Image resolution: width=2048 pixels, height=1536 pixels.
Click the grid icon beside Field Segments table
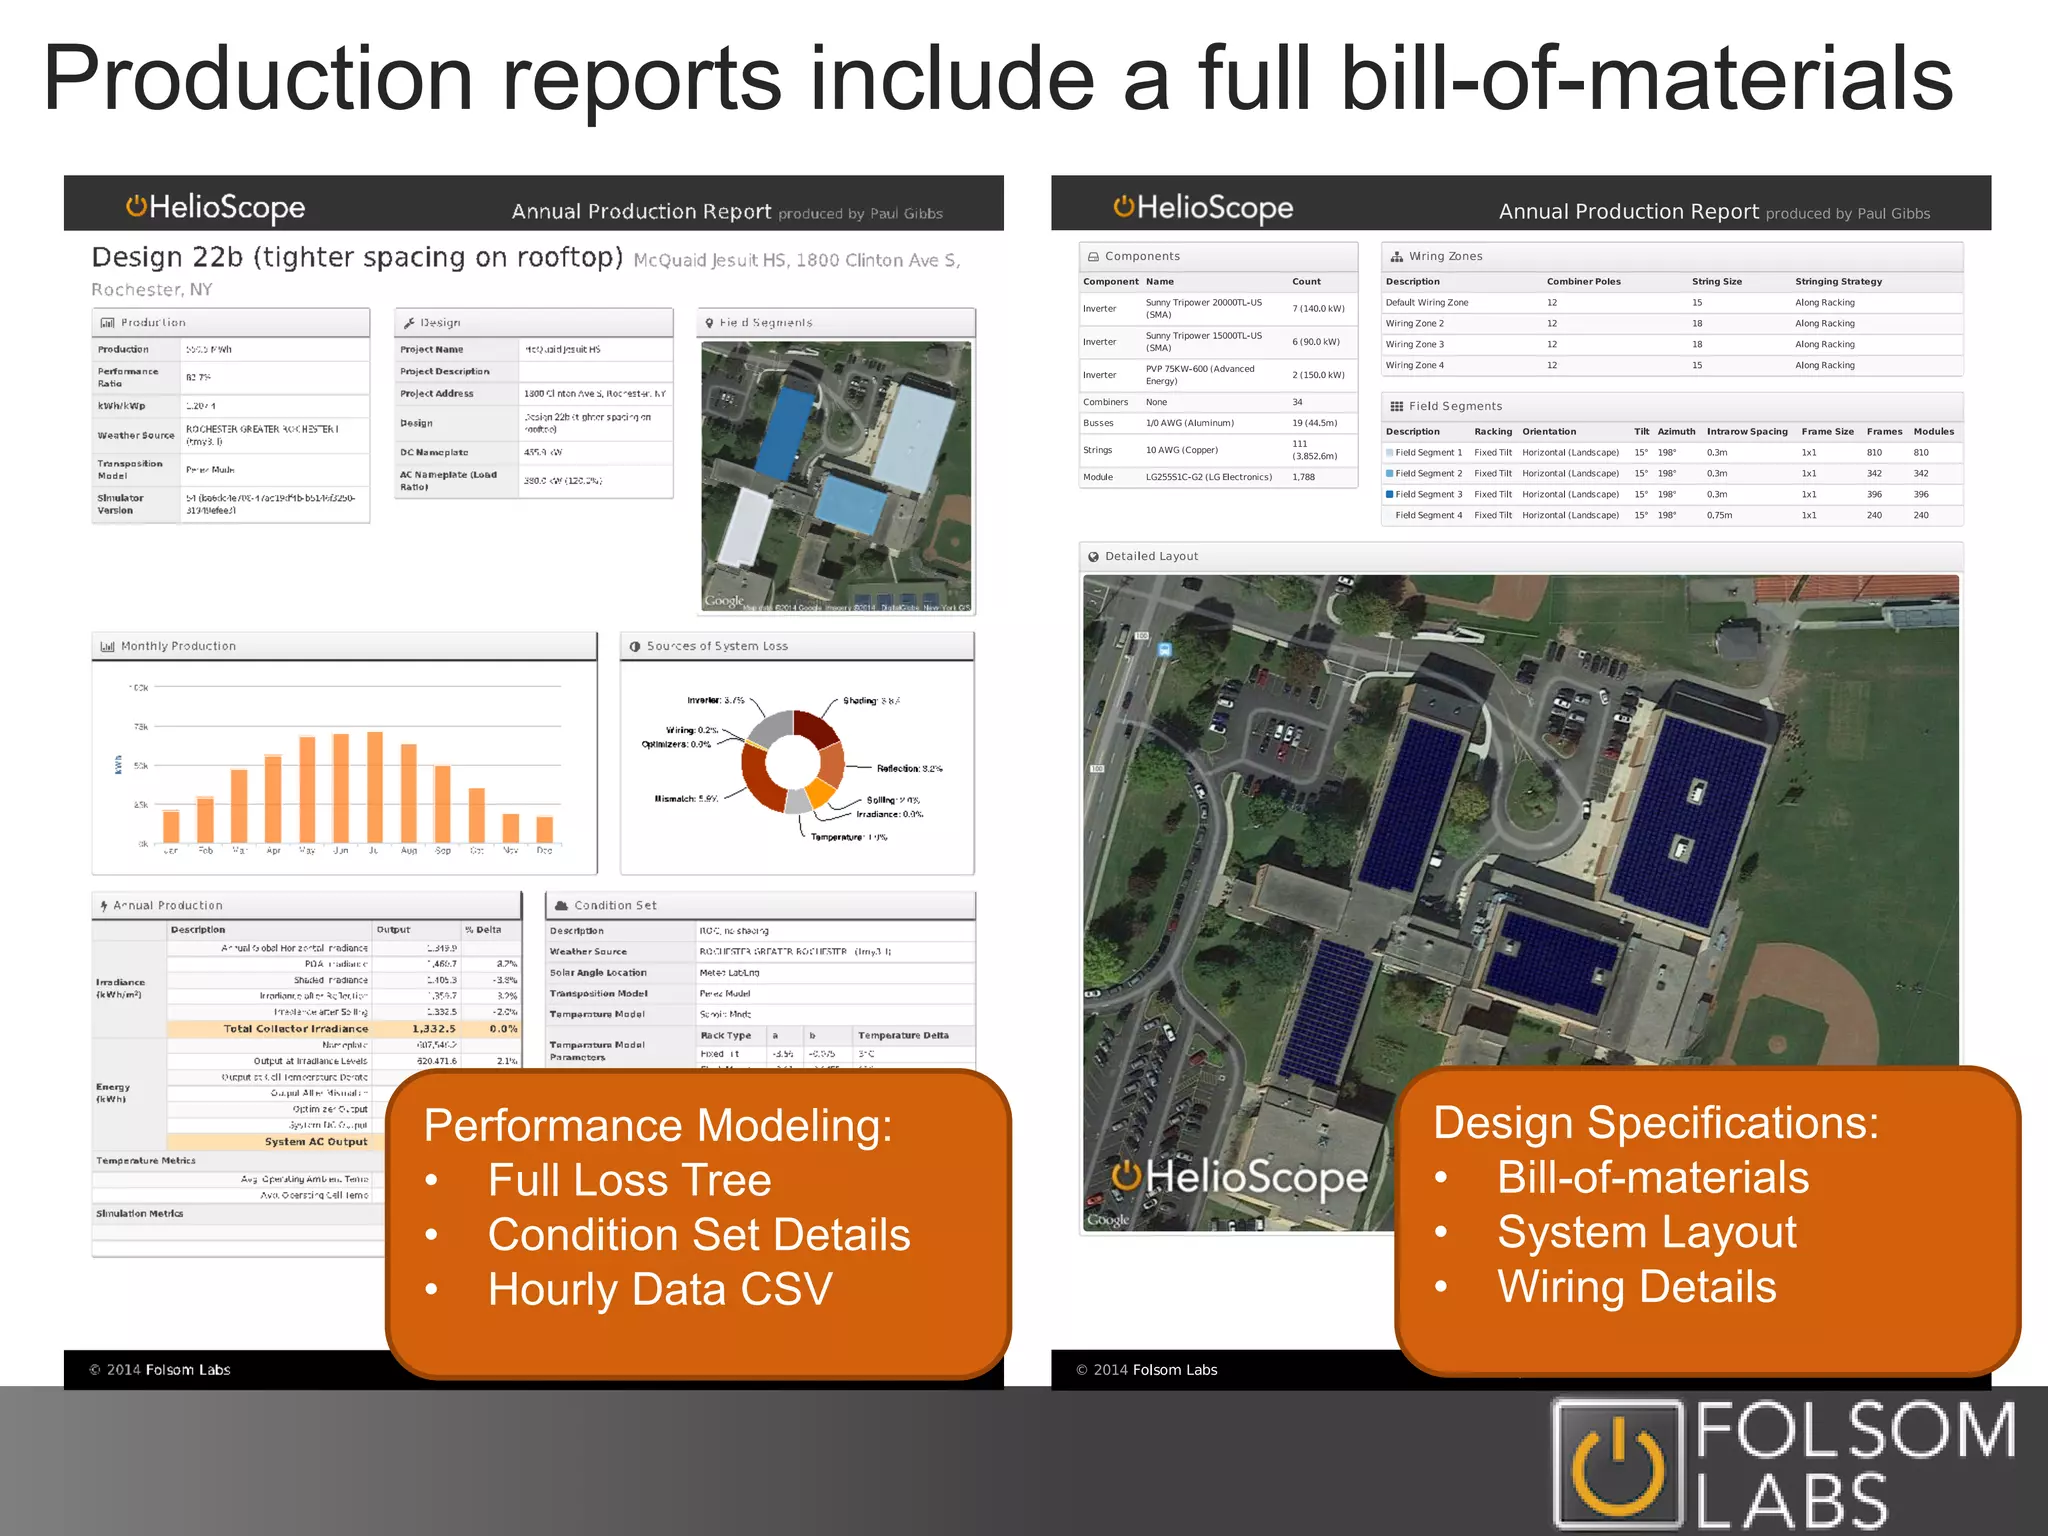click(x=1397, y=407)
